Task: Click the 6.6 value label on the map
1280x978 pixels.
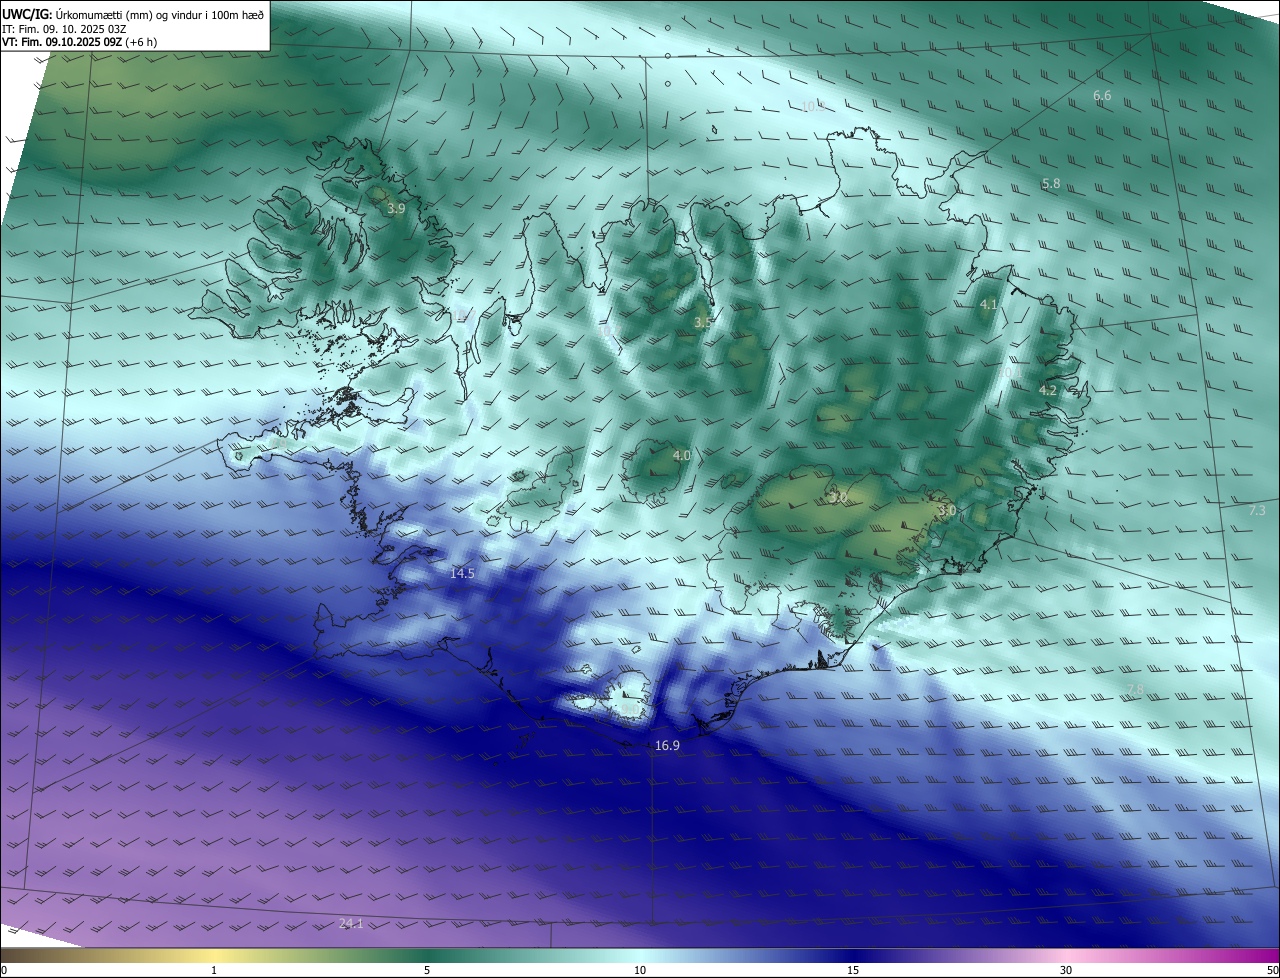Action: 1102,96
